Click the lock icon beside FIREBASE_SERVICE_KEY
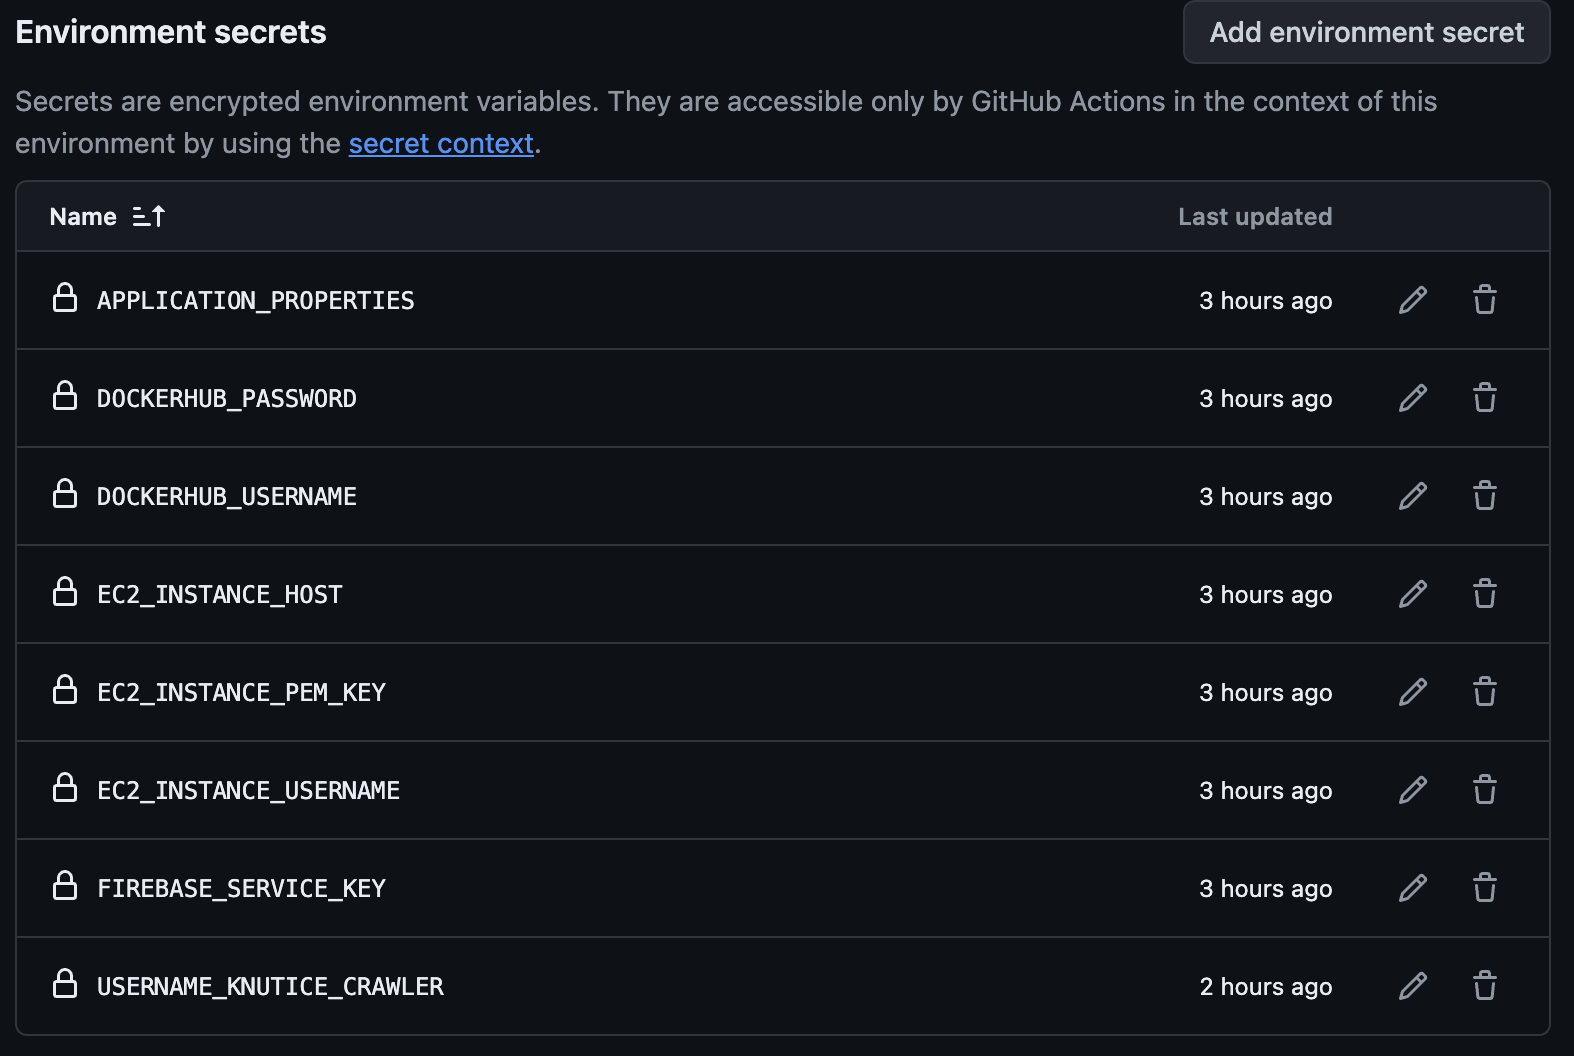This screenshot has height=1056, width=1574. [x=65, y=886]
